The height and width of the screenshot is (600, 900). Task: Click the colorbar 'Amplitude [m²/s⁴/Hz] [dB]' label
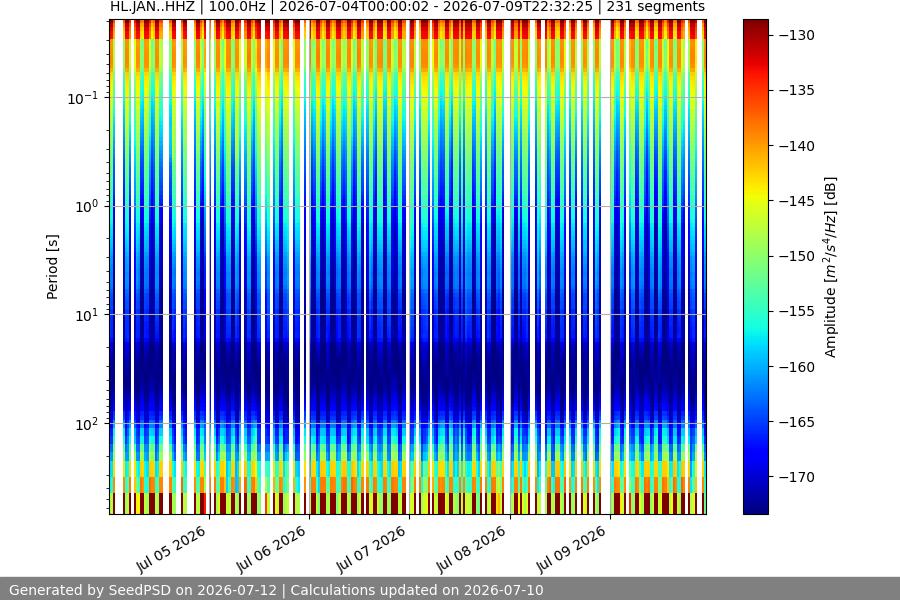pyautogui.click(x=831, y=267)
